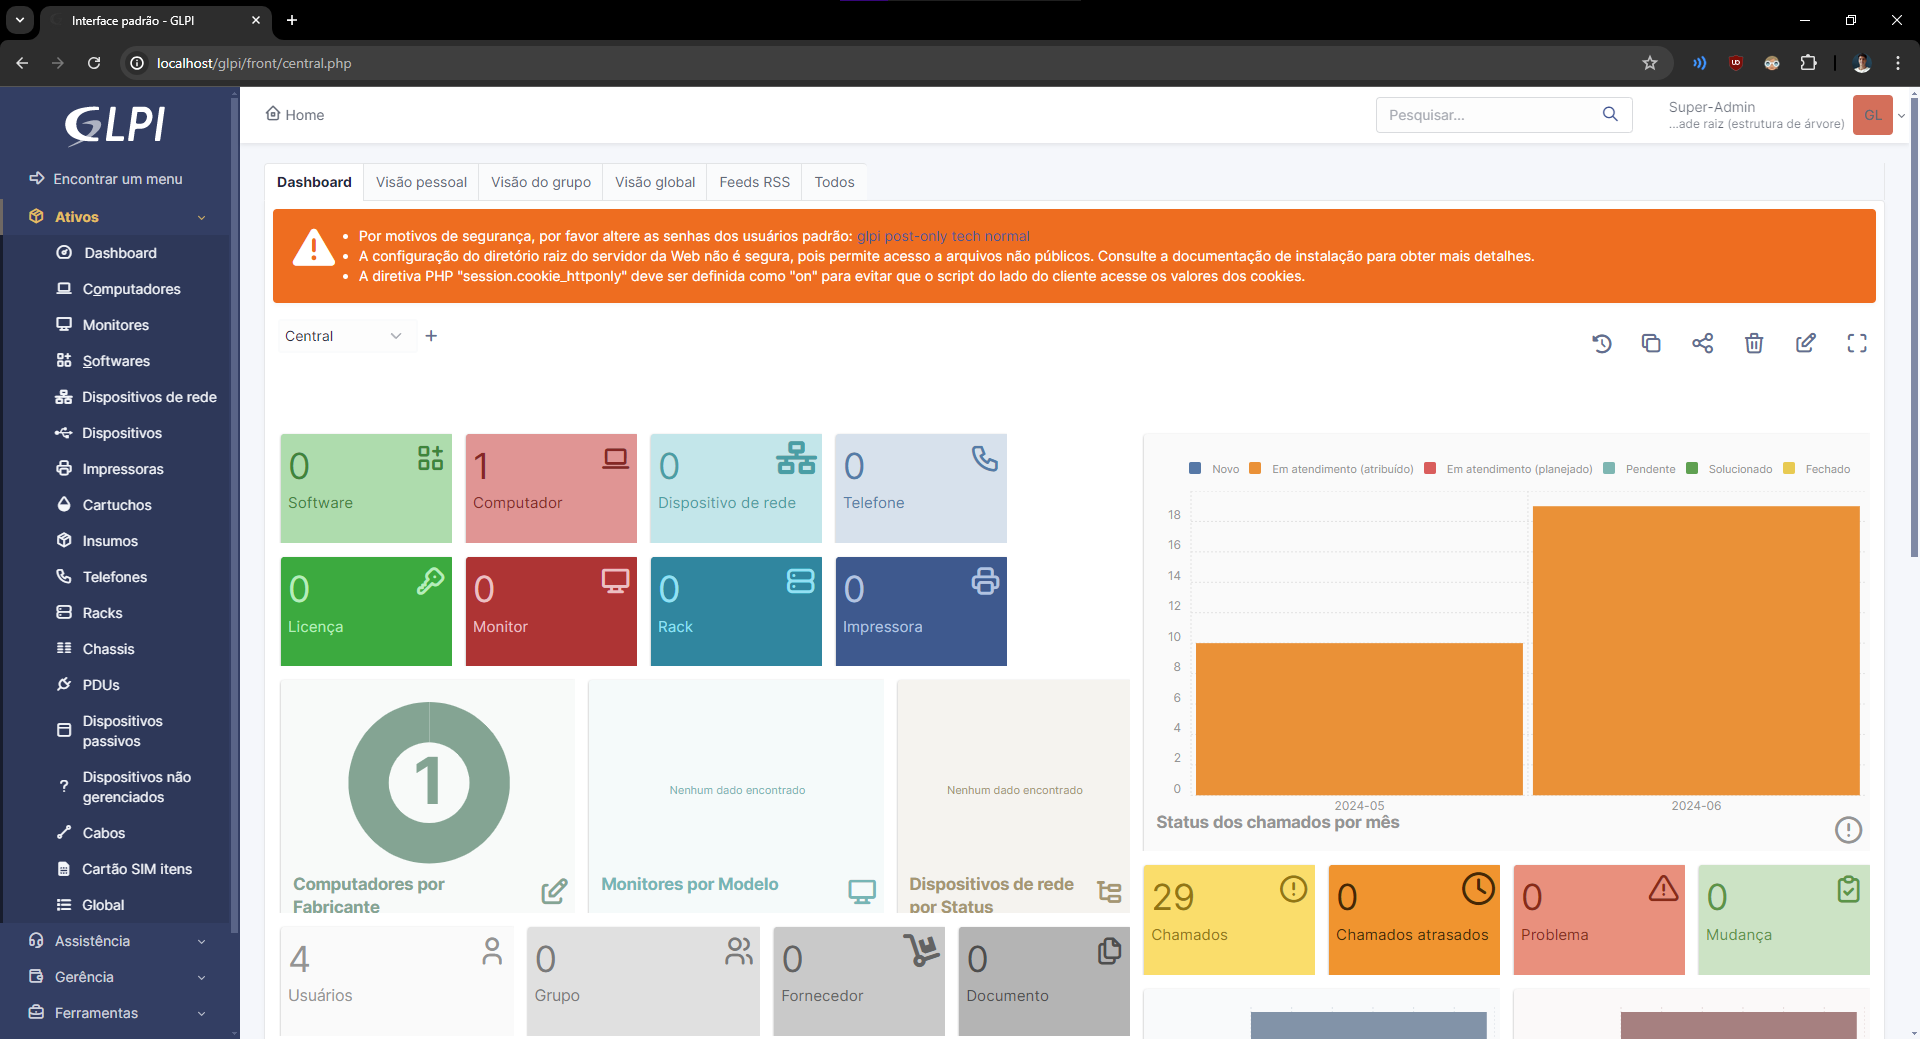This screenshot has height=1039, width=1920.
Task: Click the search magnifier icon
Action: [1610, 114]
